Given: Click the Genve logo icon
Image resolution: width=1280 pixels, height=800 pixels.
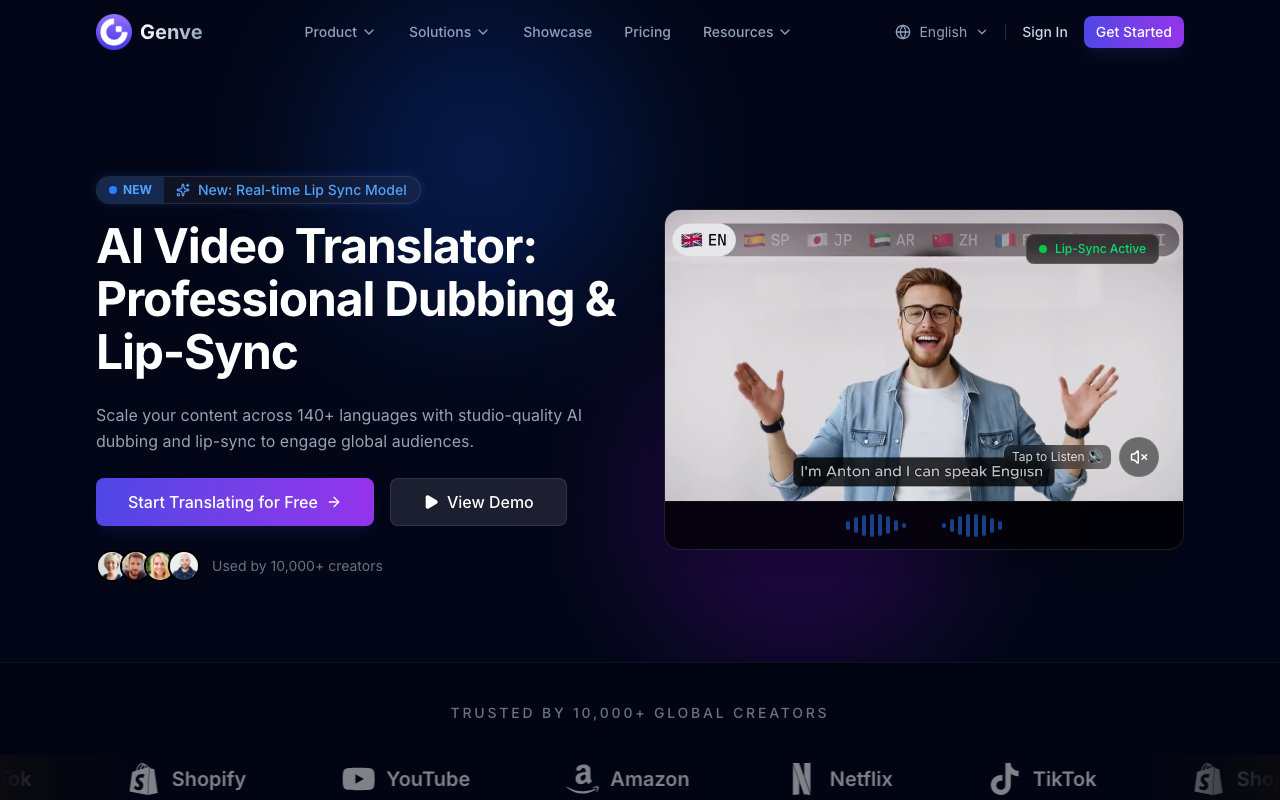Looking at the screenshot, I should click(x=114, y=32).
